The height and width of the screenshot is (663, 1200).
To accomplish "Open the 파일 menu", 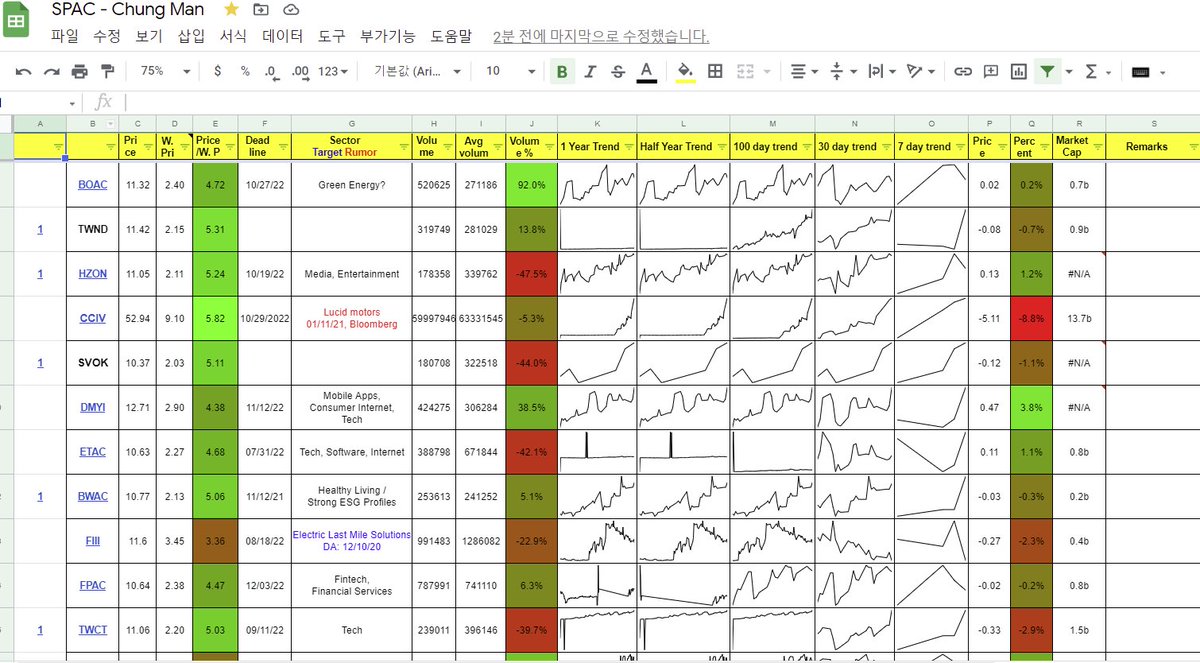I will [x=64, y=36].
